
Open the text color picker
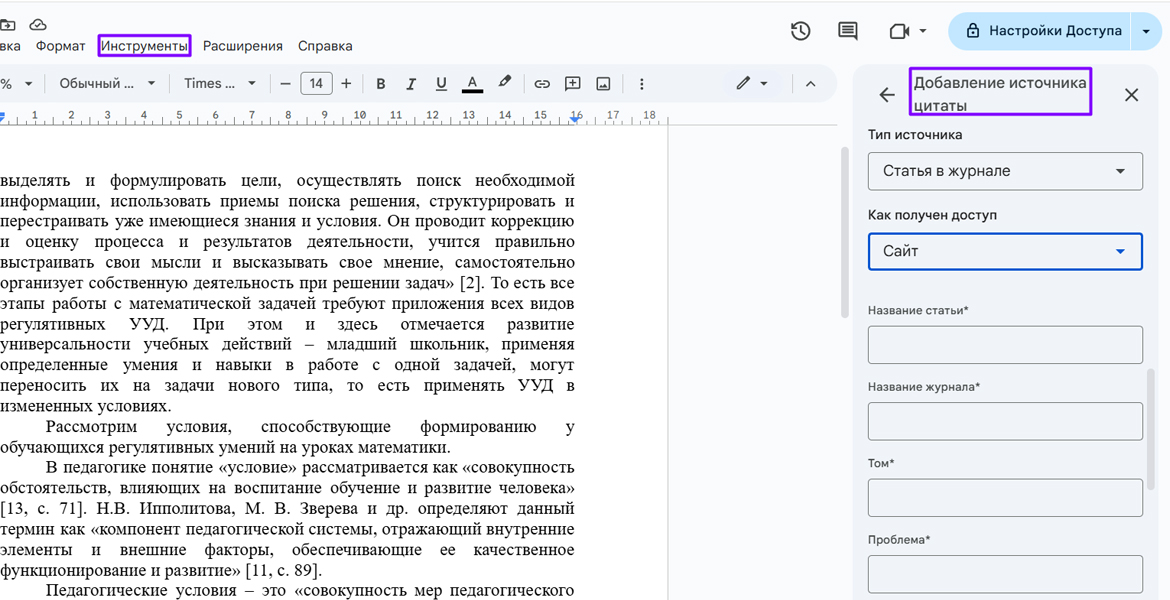point(472,84)
